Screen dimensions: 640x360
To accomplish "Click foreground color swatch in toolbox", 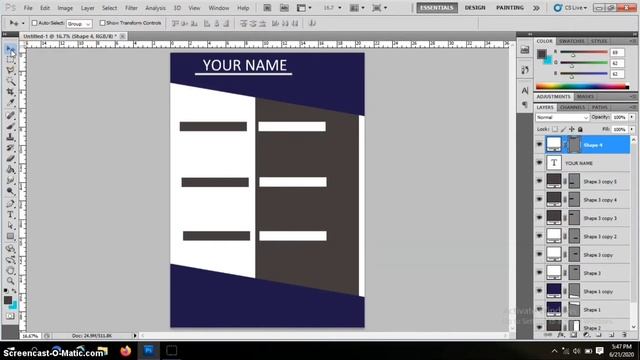I will pyautogui.click(x=8, y=300).
